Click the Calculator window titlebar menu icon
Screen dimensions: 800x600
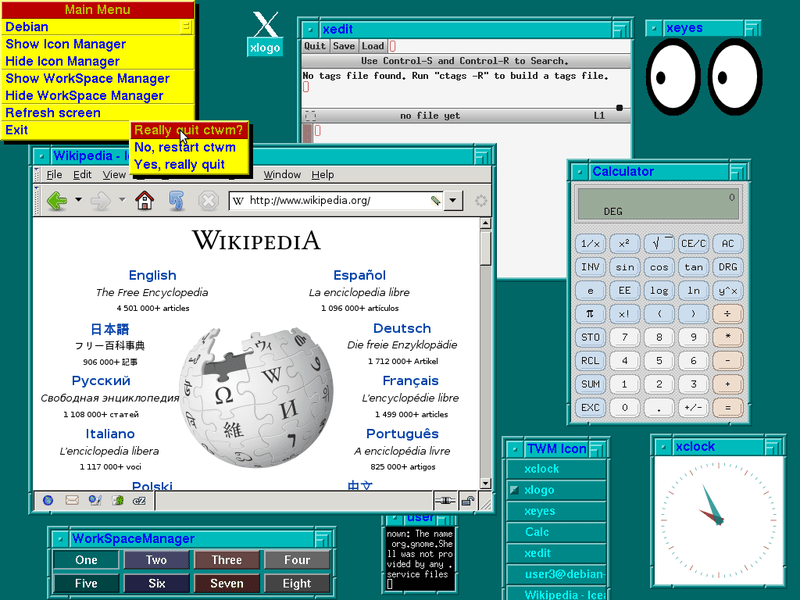[x=580, y=172]
